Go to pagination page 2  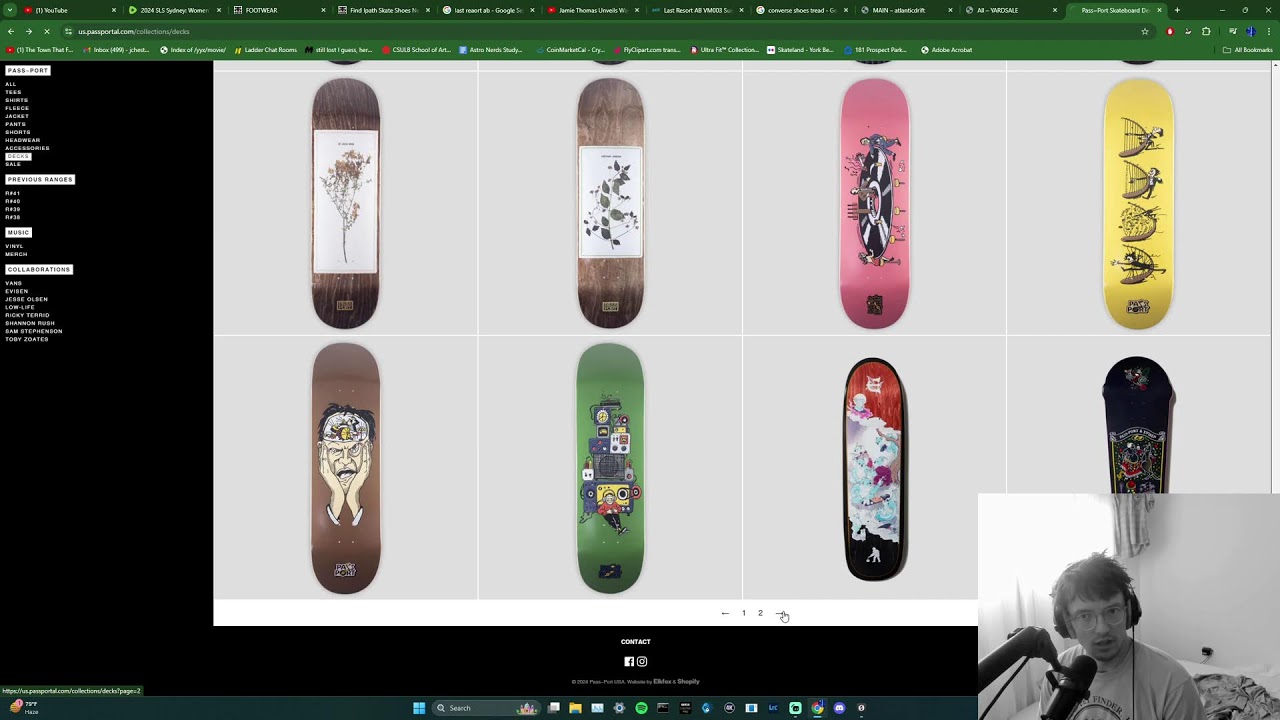[760, 613]
